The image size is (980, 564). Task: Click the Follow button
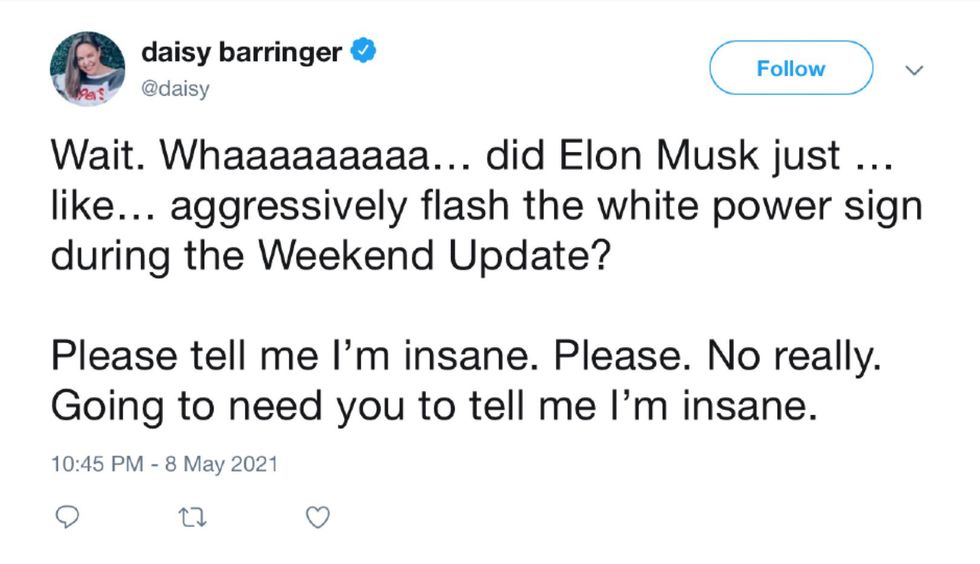790,68
